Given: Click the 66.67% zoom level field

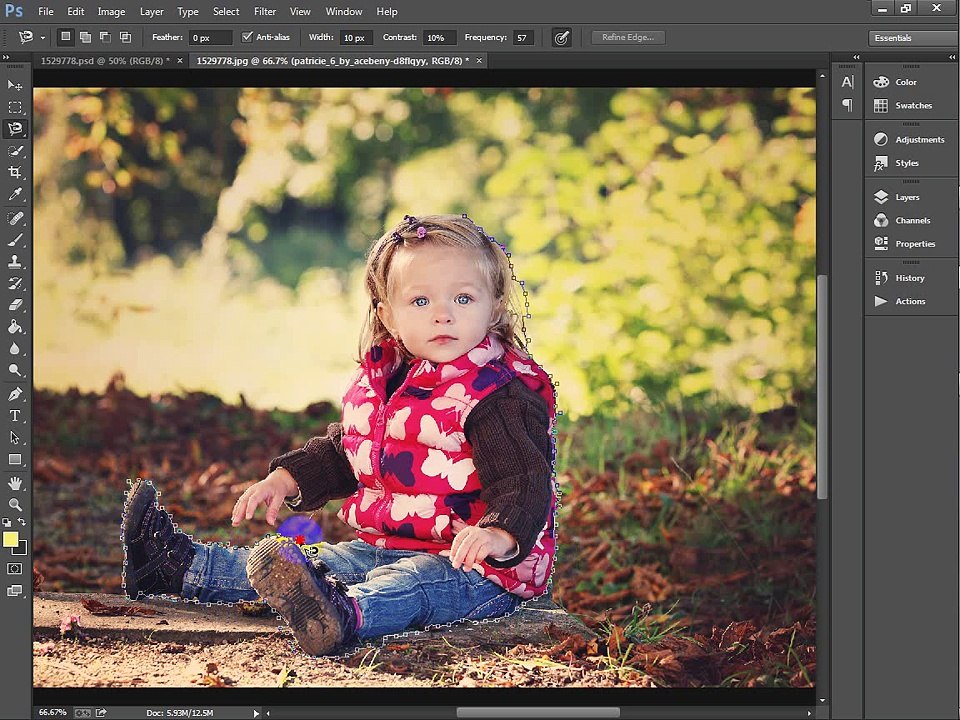Looking at the screenshot, I should [x=53, y=713].
